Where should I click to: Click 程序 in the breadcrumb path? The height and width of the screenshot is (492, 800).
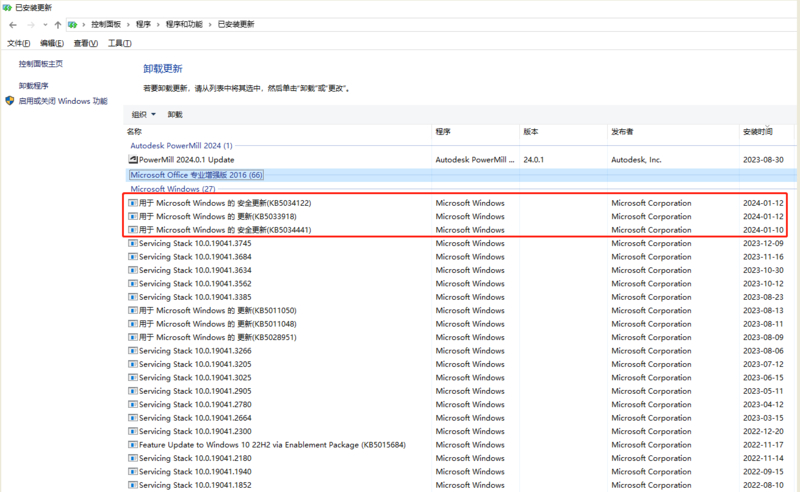coord(143,24)
